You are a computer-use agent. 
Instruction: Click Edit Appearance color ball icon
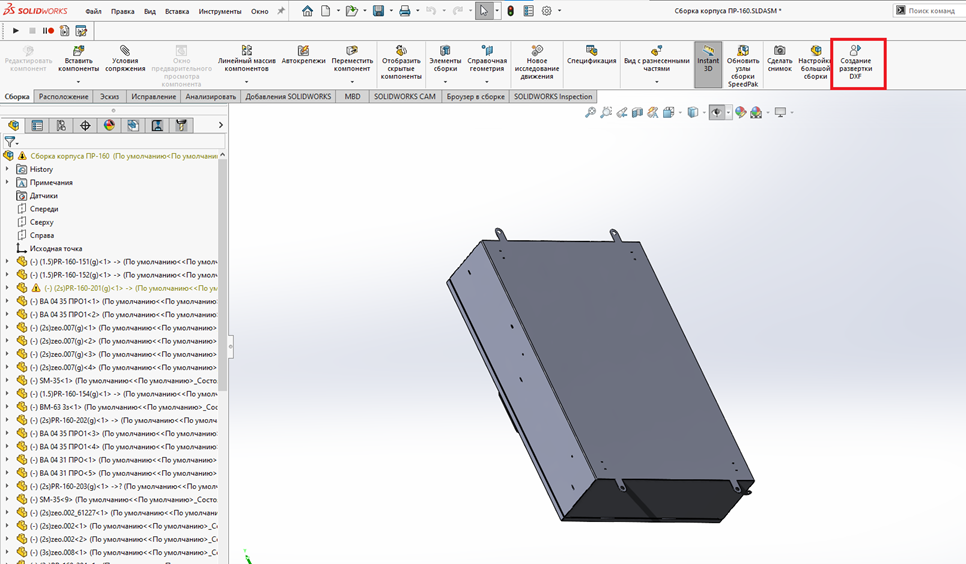click(740, 112)
